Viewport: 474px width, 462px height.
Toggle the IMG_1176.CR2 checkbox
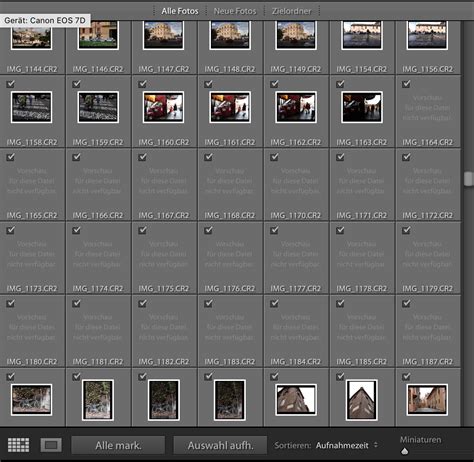pyautogui.click(x=208, y=230)
